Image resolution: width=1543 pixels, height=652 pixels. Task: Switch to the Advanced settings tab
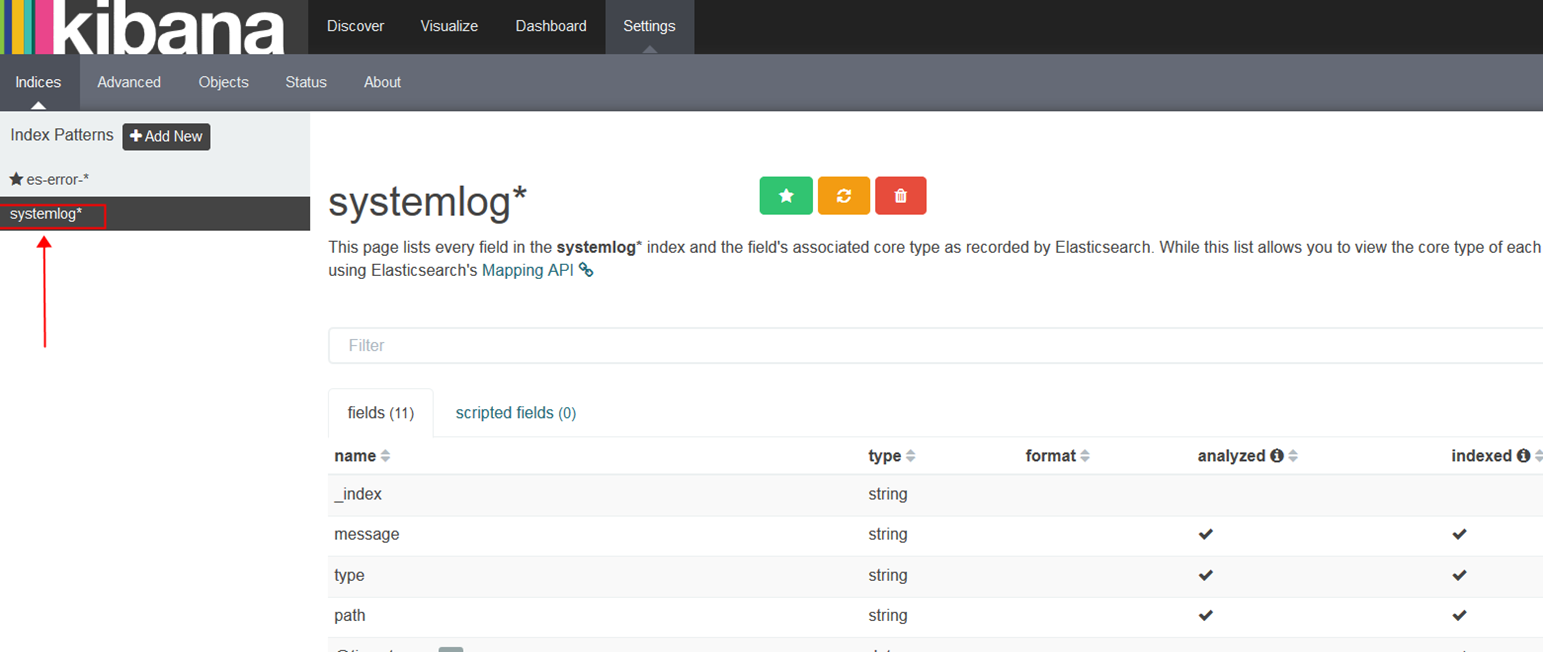(x=129, y=82)
